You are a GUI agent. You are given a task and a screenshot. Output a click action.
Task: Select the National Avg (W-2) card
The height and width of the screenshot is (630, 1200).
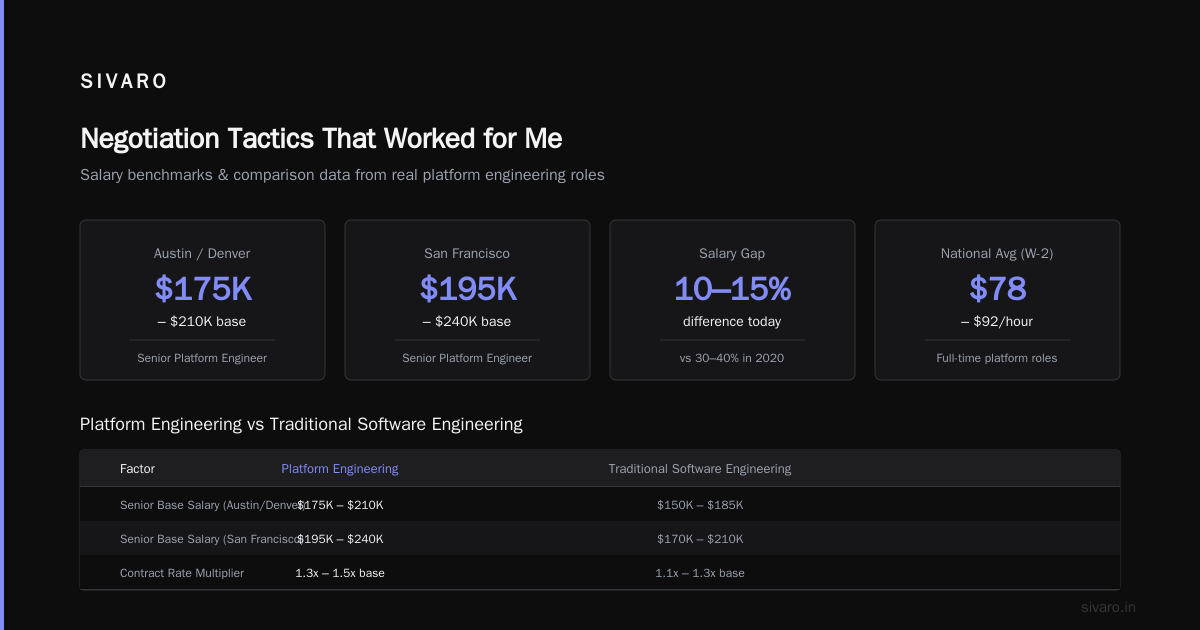coord(997,300)
